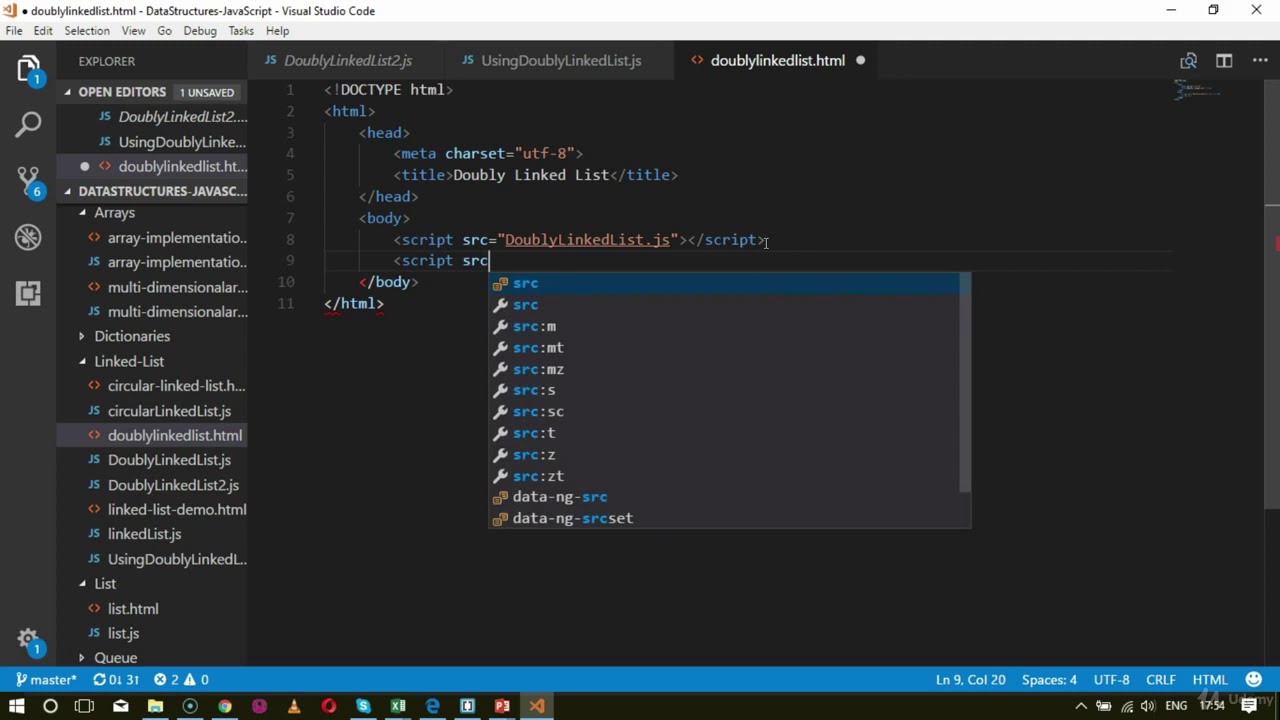Screen dimensions: 1280x720
Task: Expand the Dictionaries folder
Action: click(x=83, y=337)
